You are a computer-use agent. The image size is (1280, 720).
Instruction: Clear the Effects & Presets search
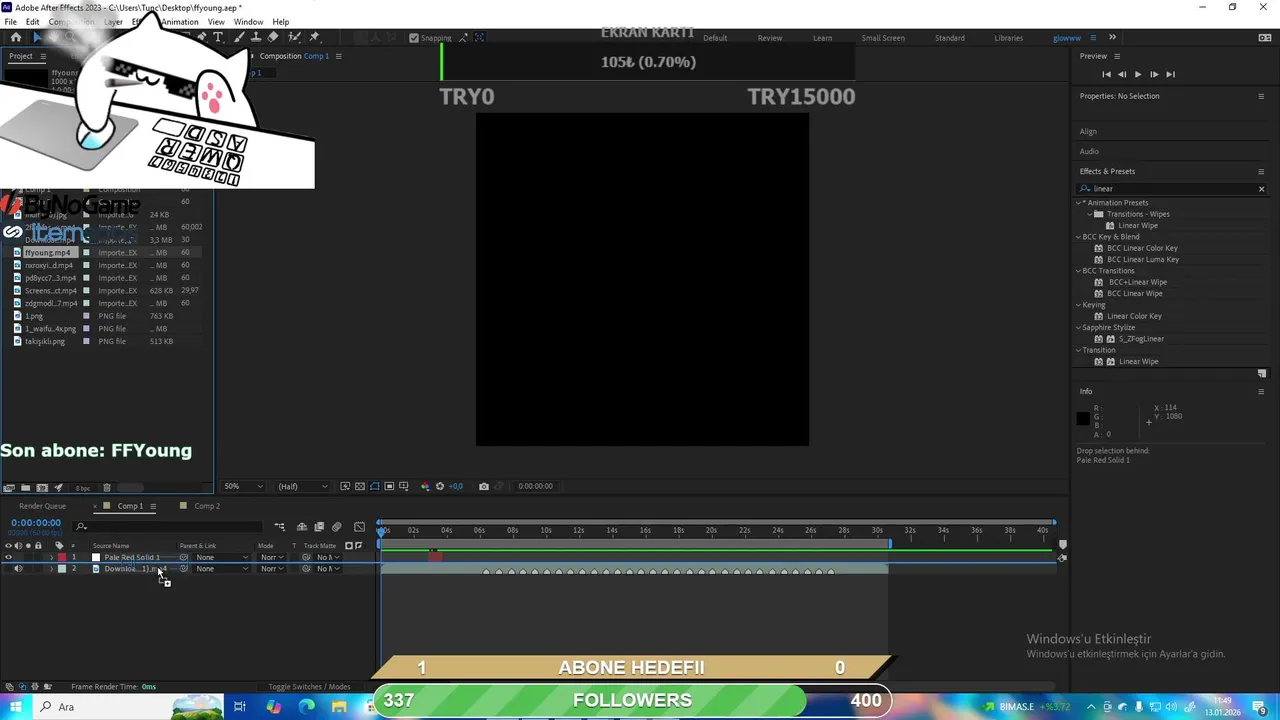click(1261, 189)
